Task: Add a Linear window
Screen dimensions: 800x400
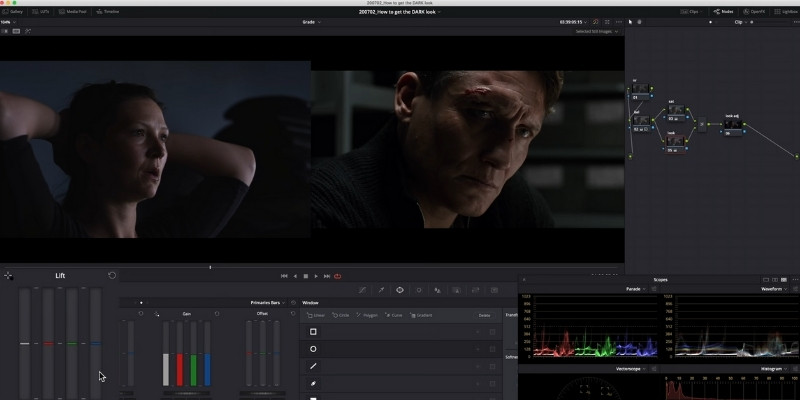Action: coord(316,315)
